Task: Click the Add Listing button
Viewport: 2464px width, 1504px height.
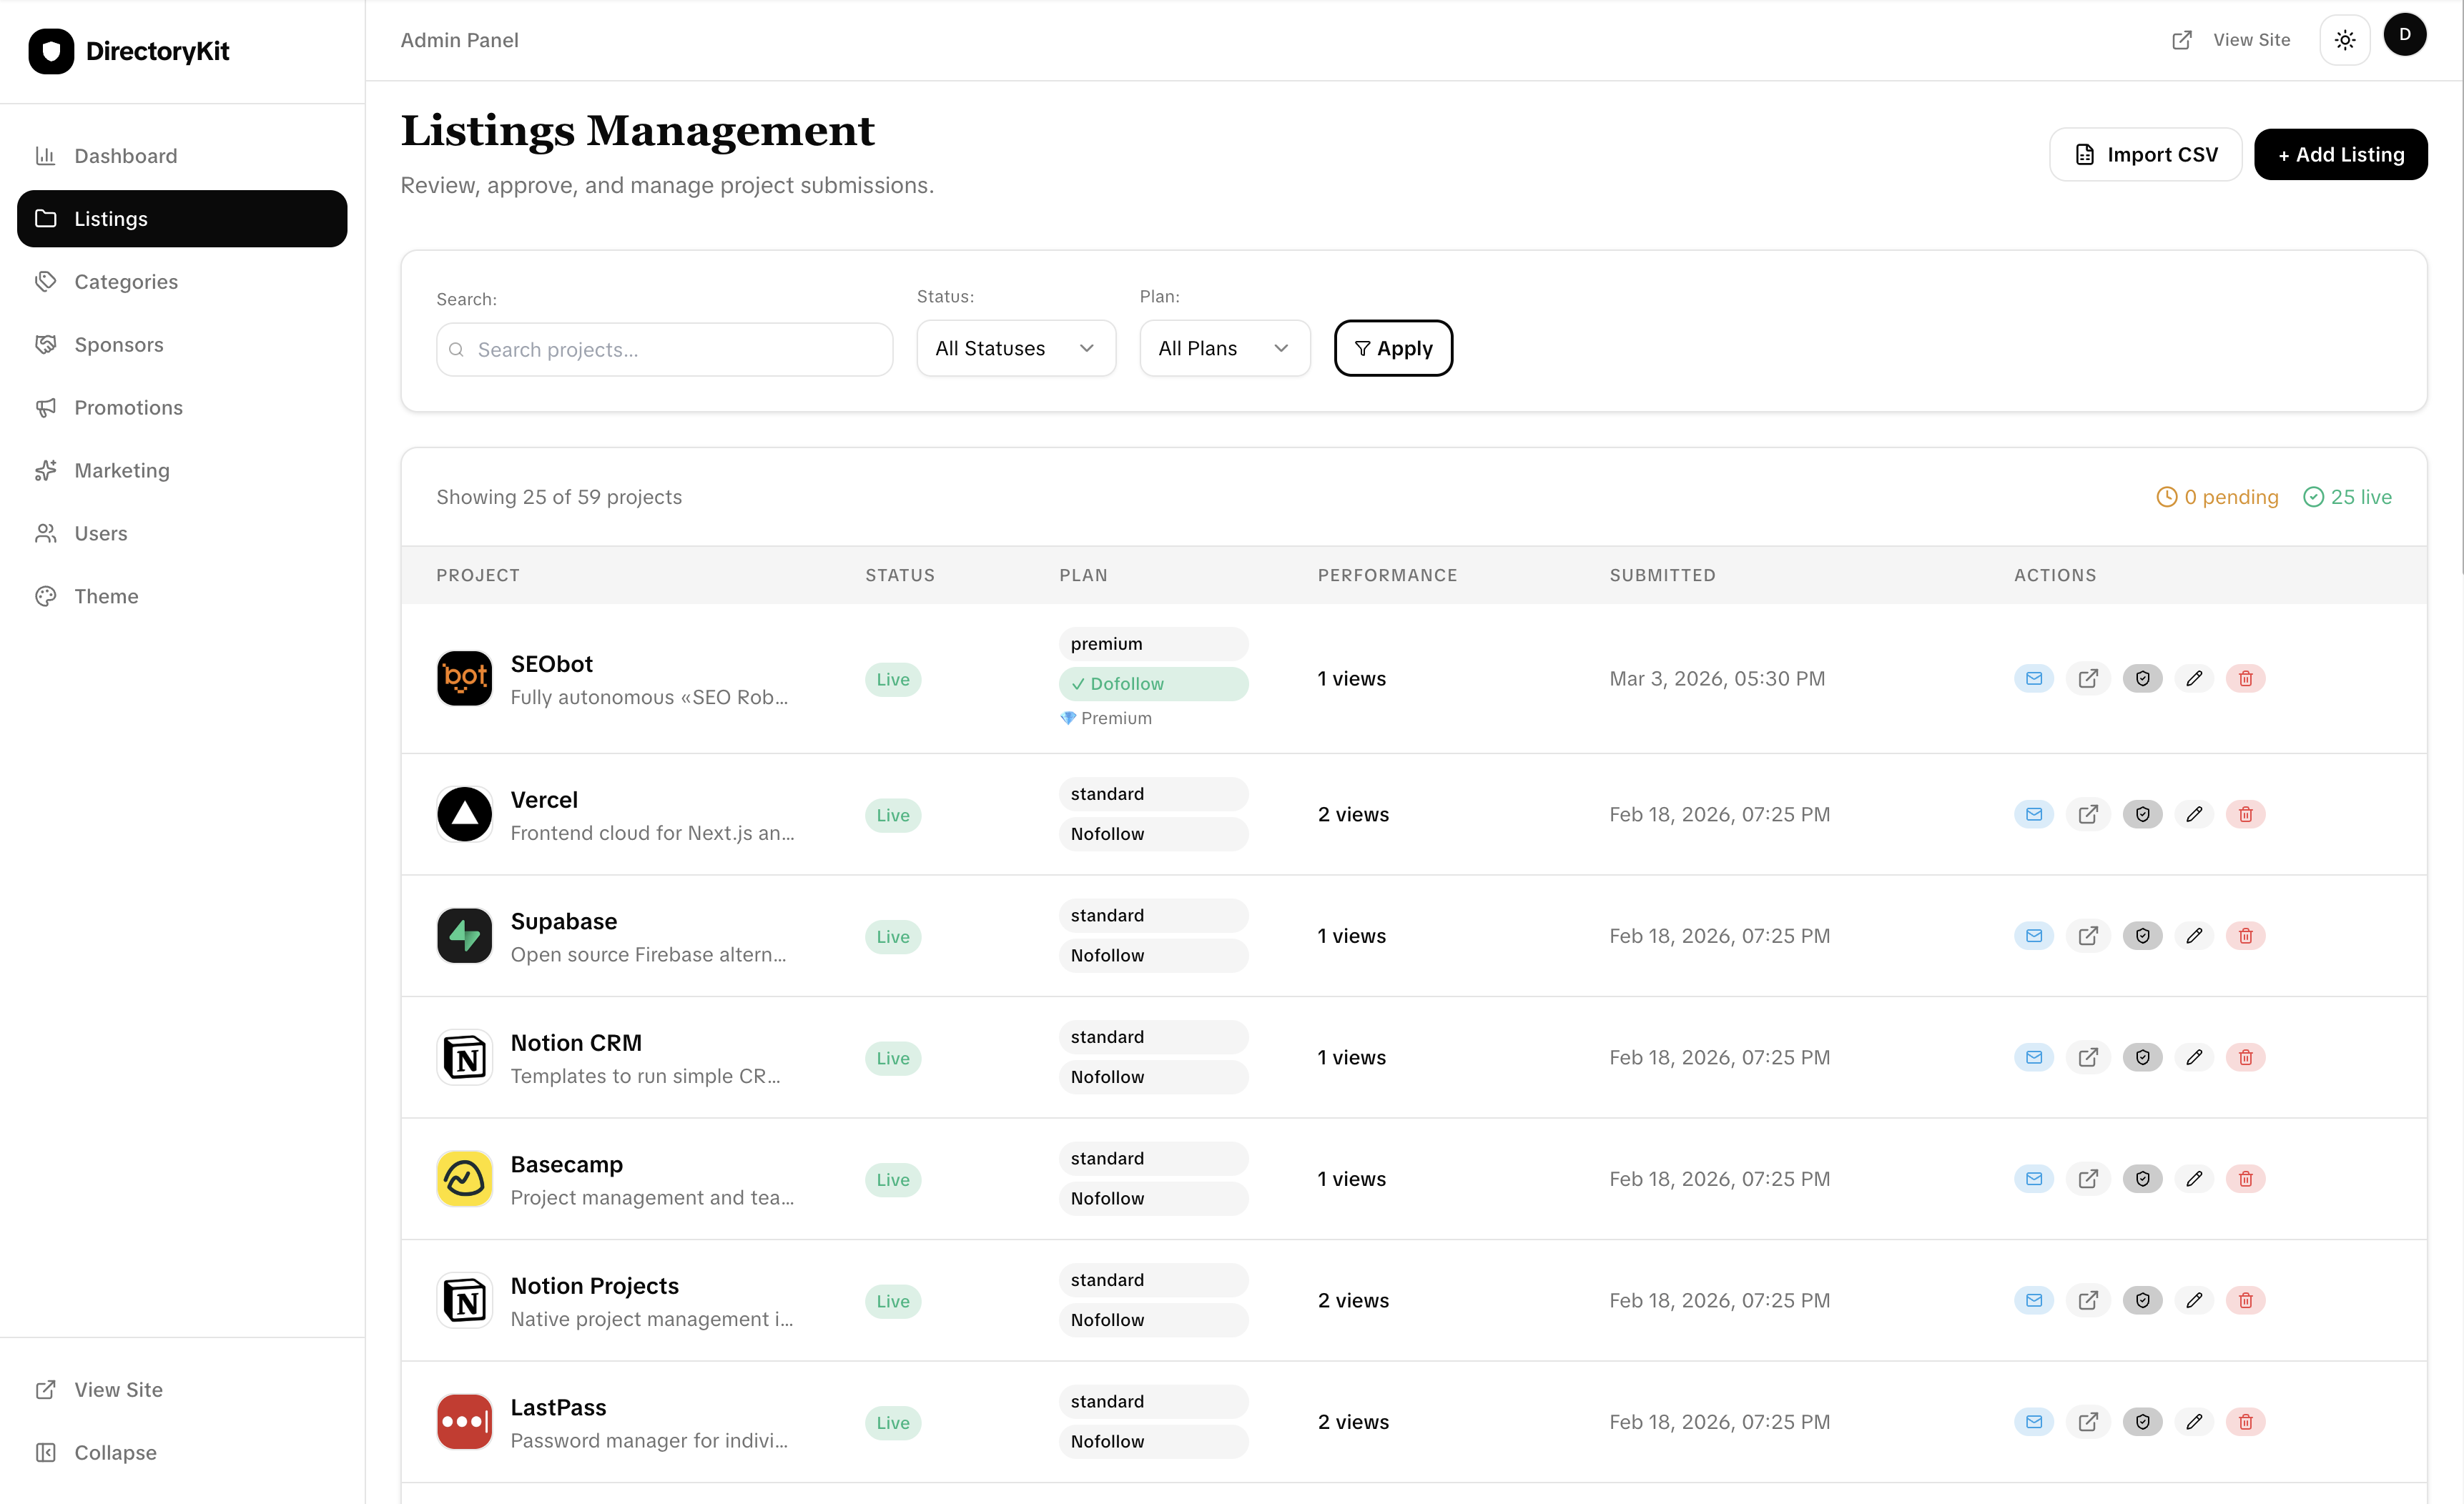Action: pyautogui.click(x=2339, y=155)
